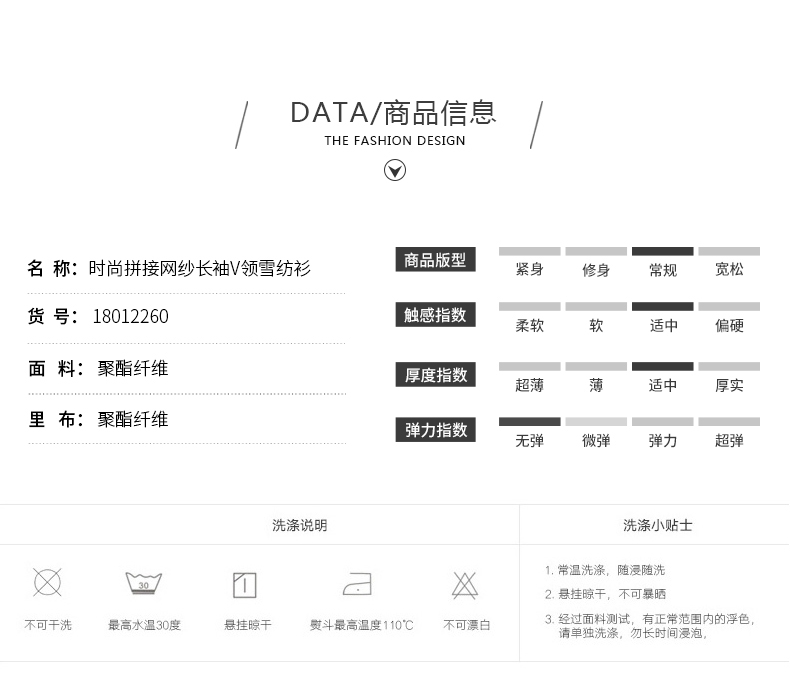Open the 洗涤小贴士 section header
The image size is (790, 697).
657,525
